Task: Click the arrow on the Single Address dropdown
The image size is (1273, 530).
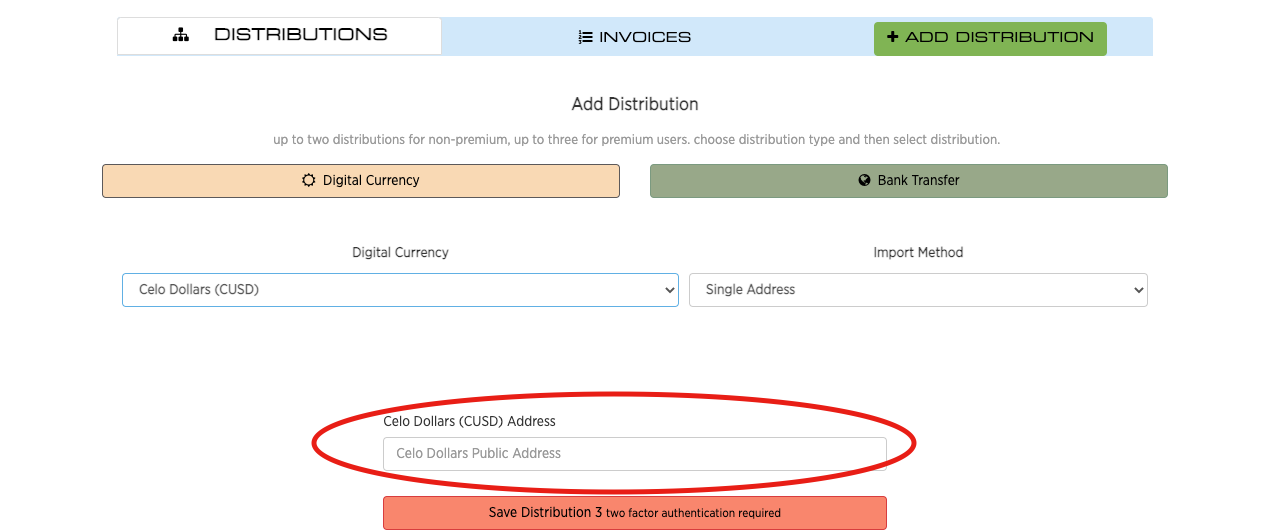Action: tap(1138, 290)
